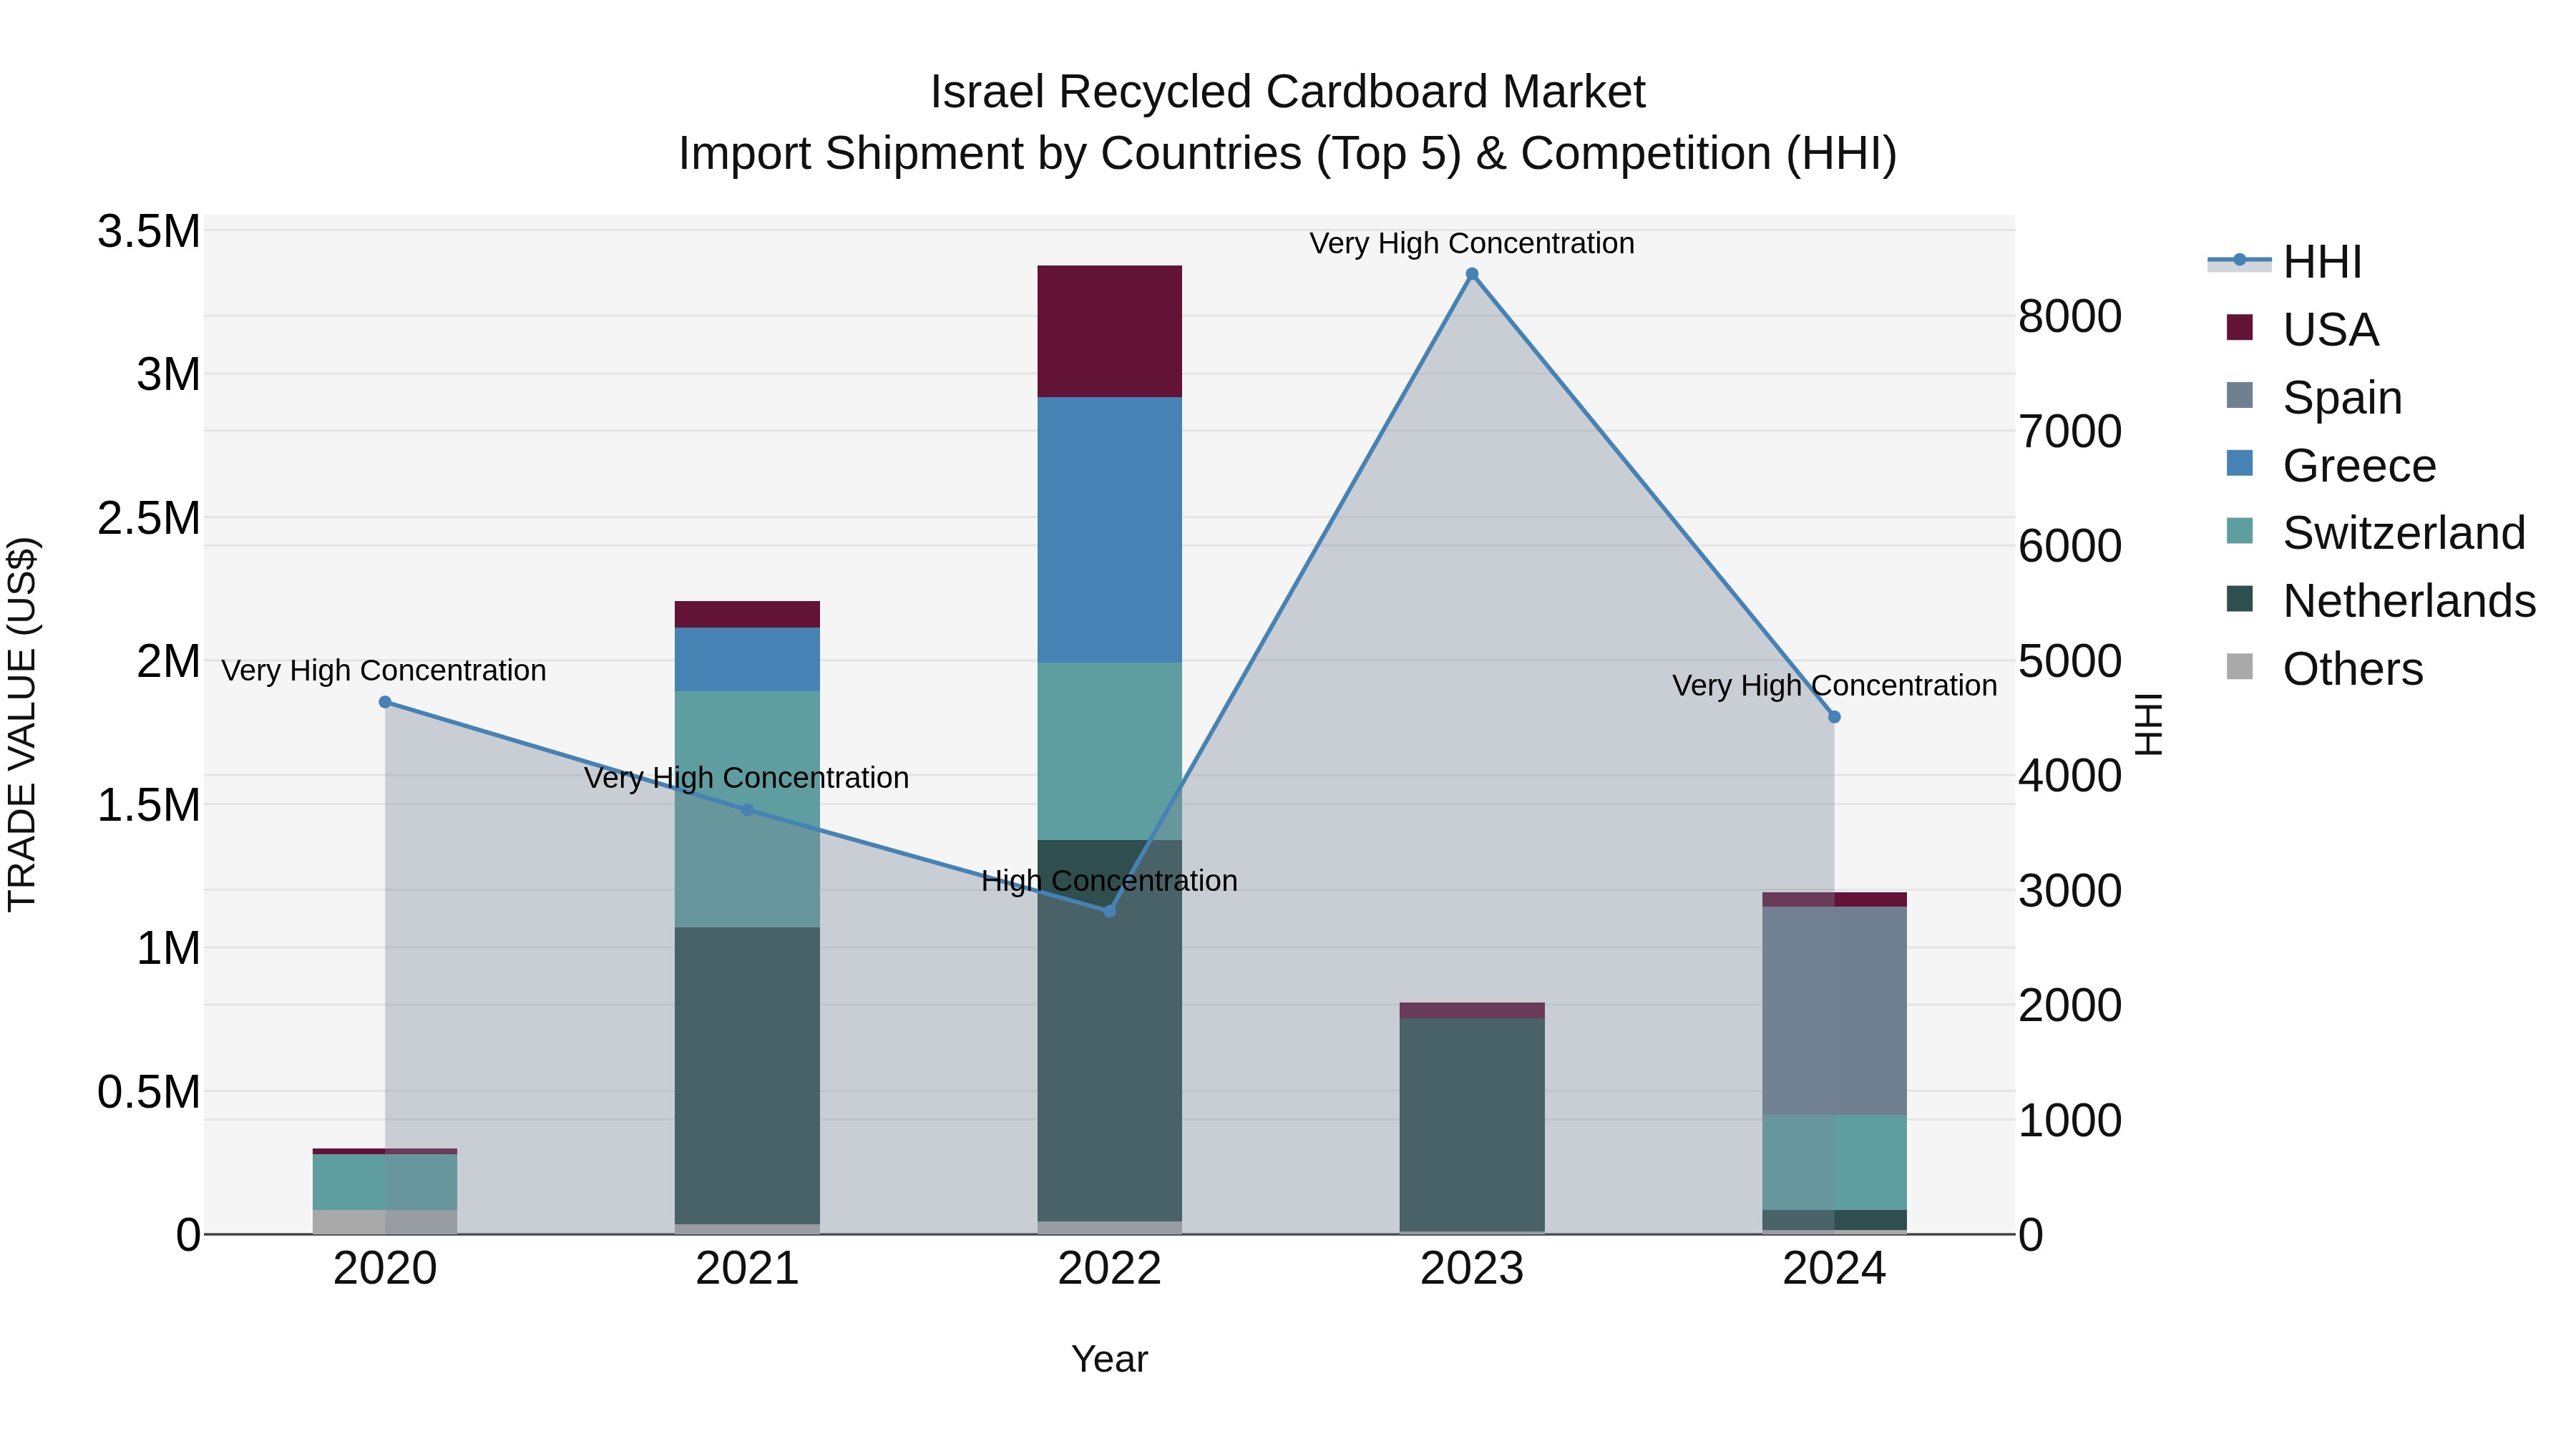2576x1449 pixels.
Task: Click the 2023 x-axis label
Action: click(x=1472, y=1269)
